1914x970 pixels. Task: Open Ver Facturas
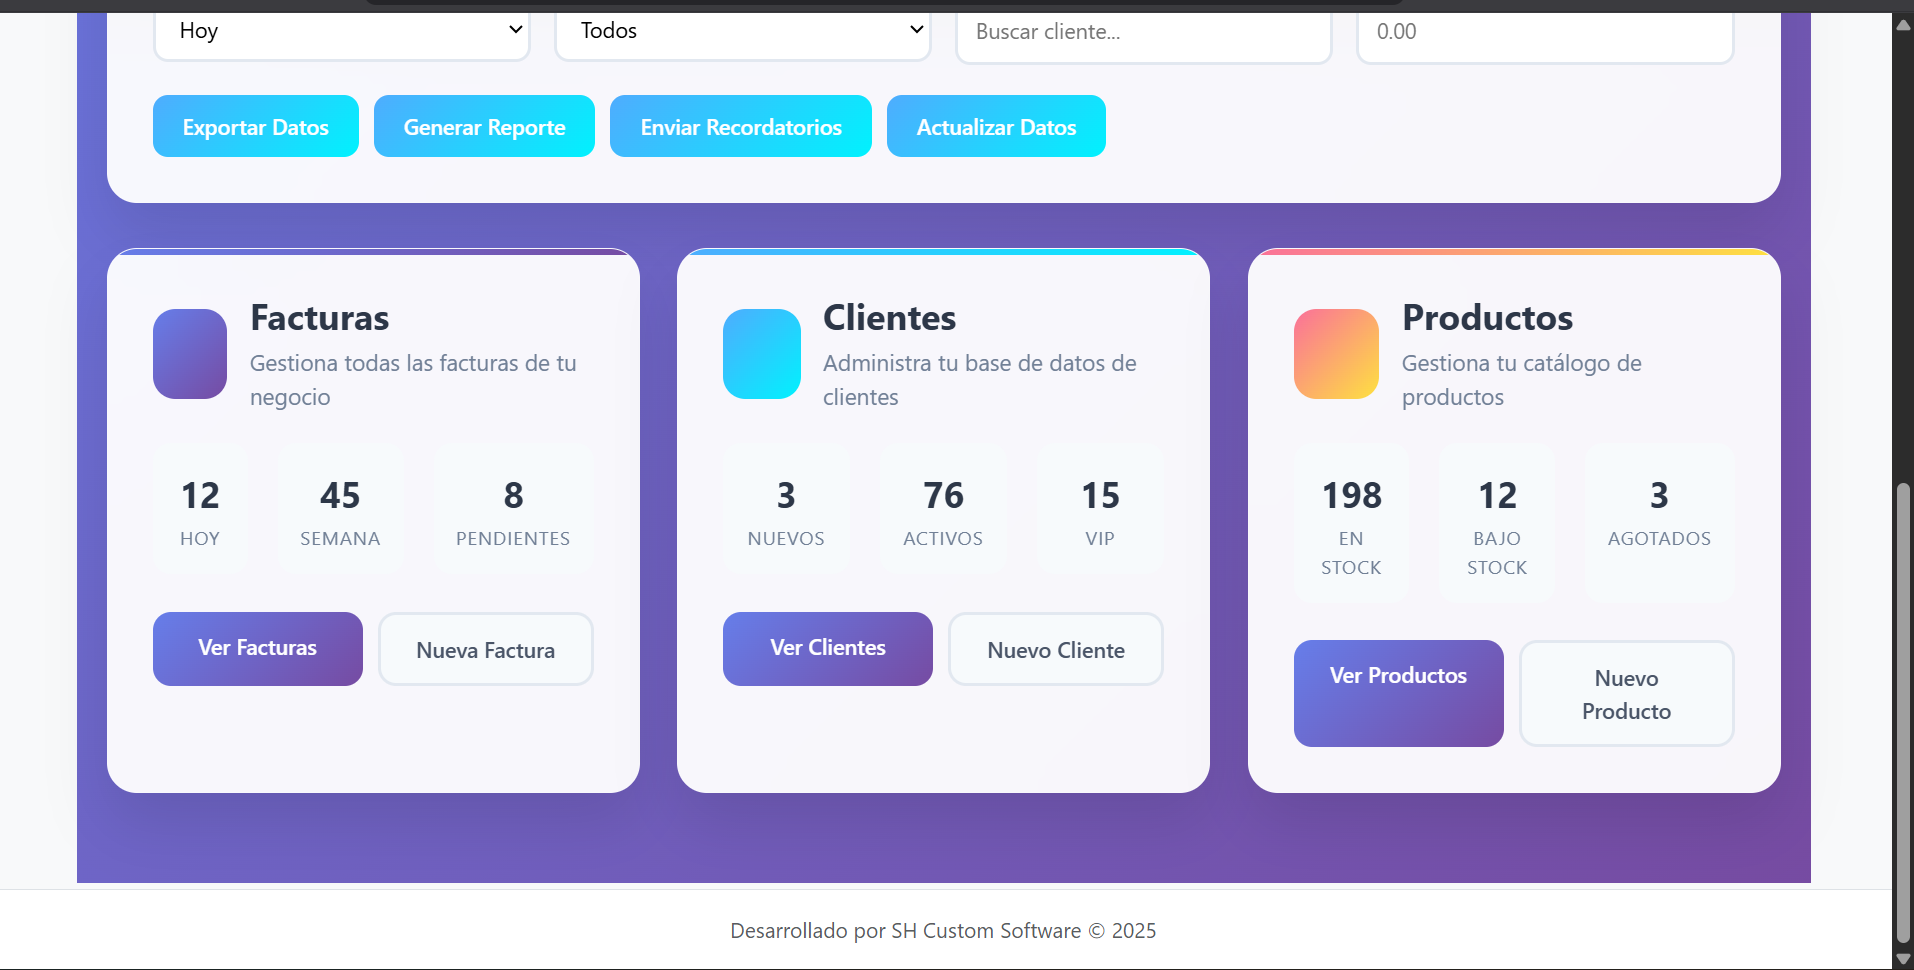(x=258, y=649)
